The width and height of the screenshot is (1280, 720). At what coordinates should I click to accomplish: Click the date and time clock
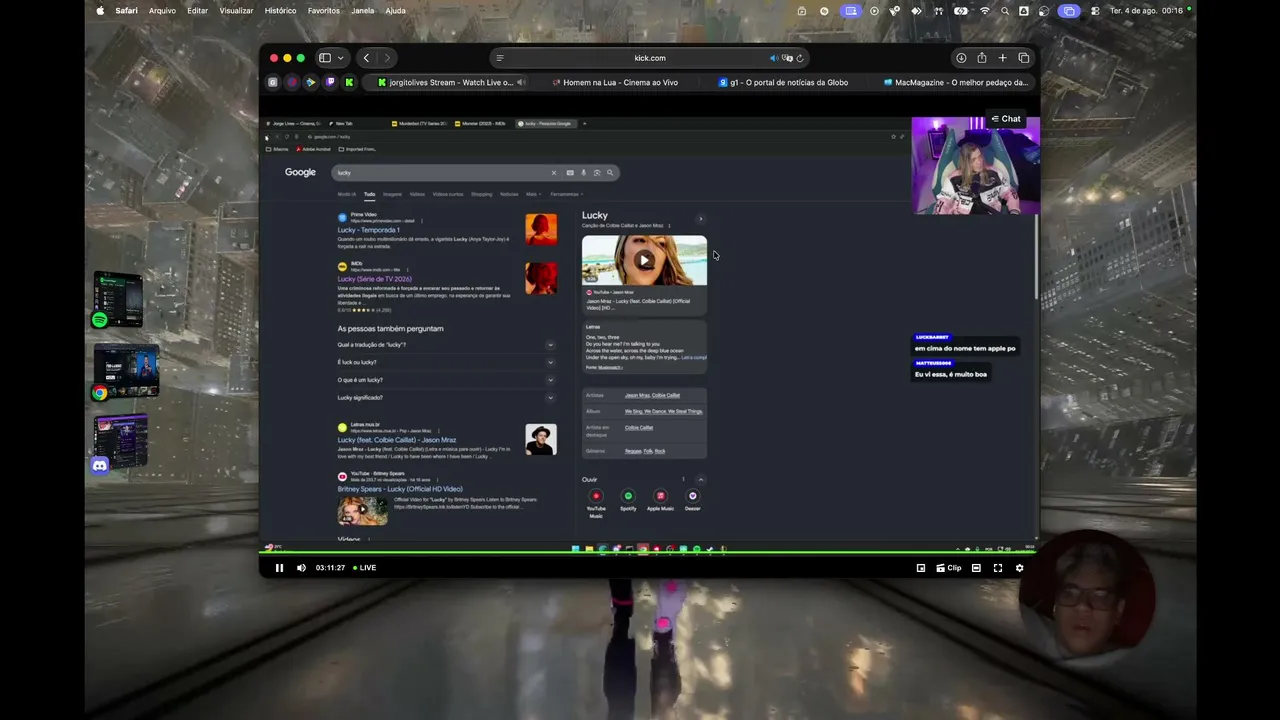click(1147, 11)
